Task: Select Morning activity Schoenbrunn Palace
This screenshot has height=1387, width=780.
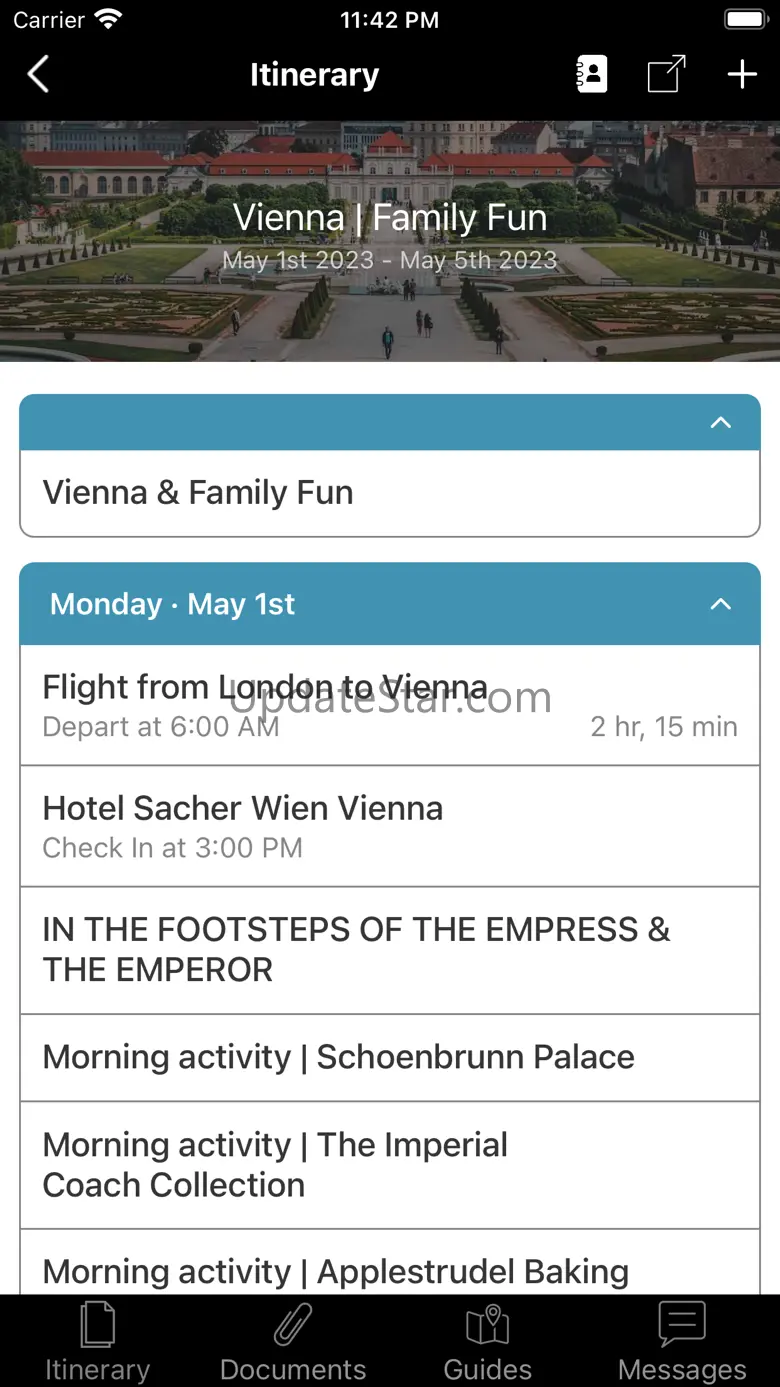Action: pyautogui.click(x=390, y=1057)
